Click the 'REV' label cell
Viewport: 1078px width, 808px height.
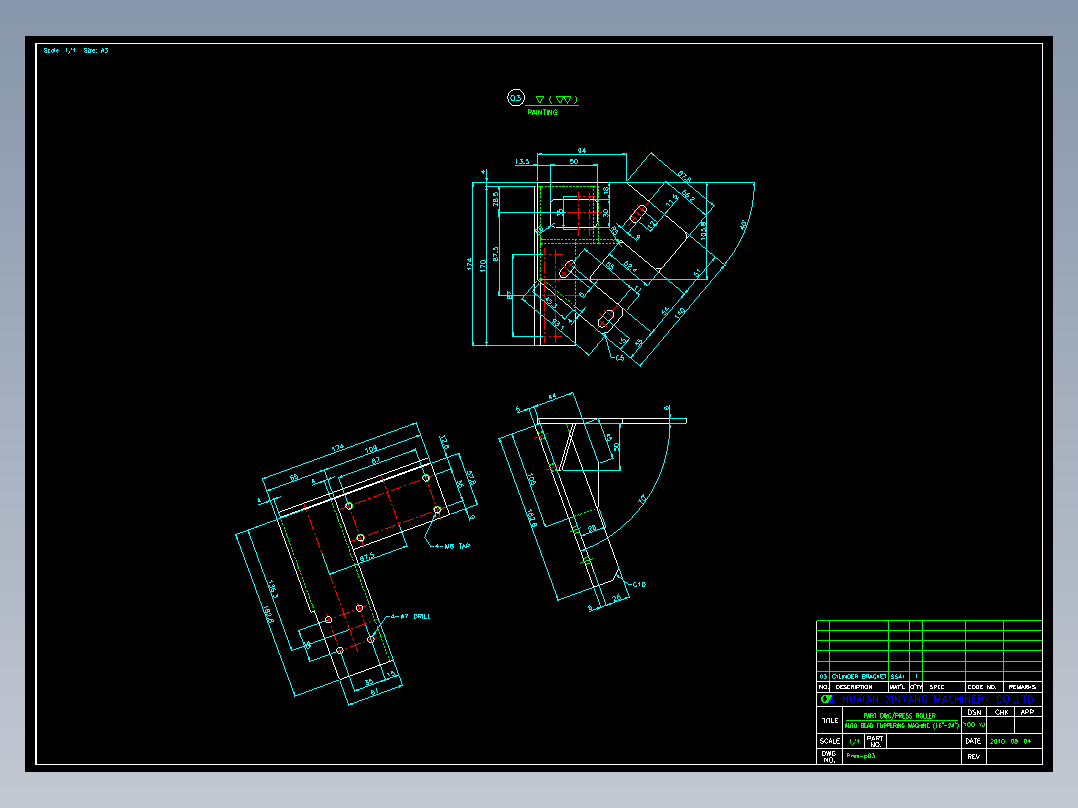click(x=974, y=756)
